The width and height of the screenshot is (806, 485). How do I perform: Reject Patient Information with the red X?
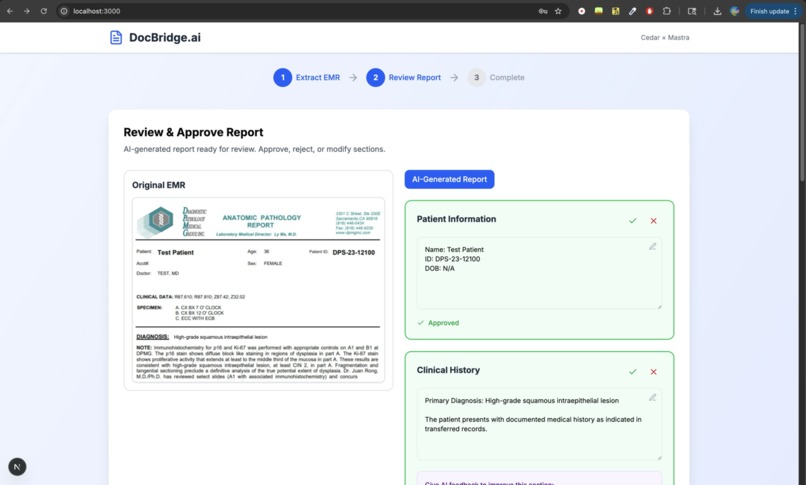point(653,220)
